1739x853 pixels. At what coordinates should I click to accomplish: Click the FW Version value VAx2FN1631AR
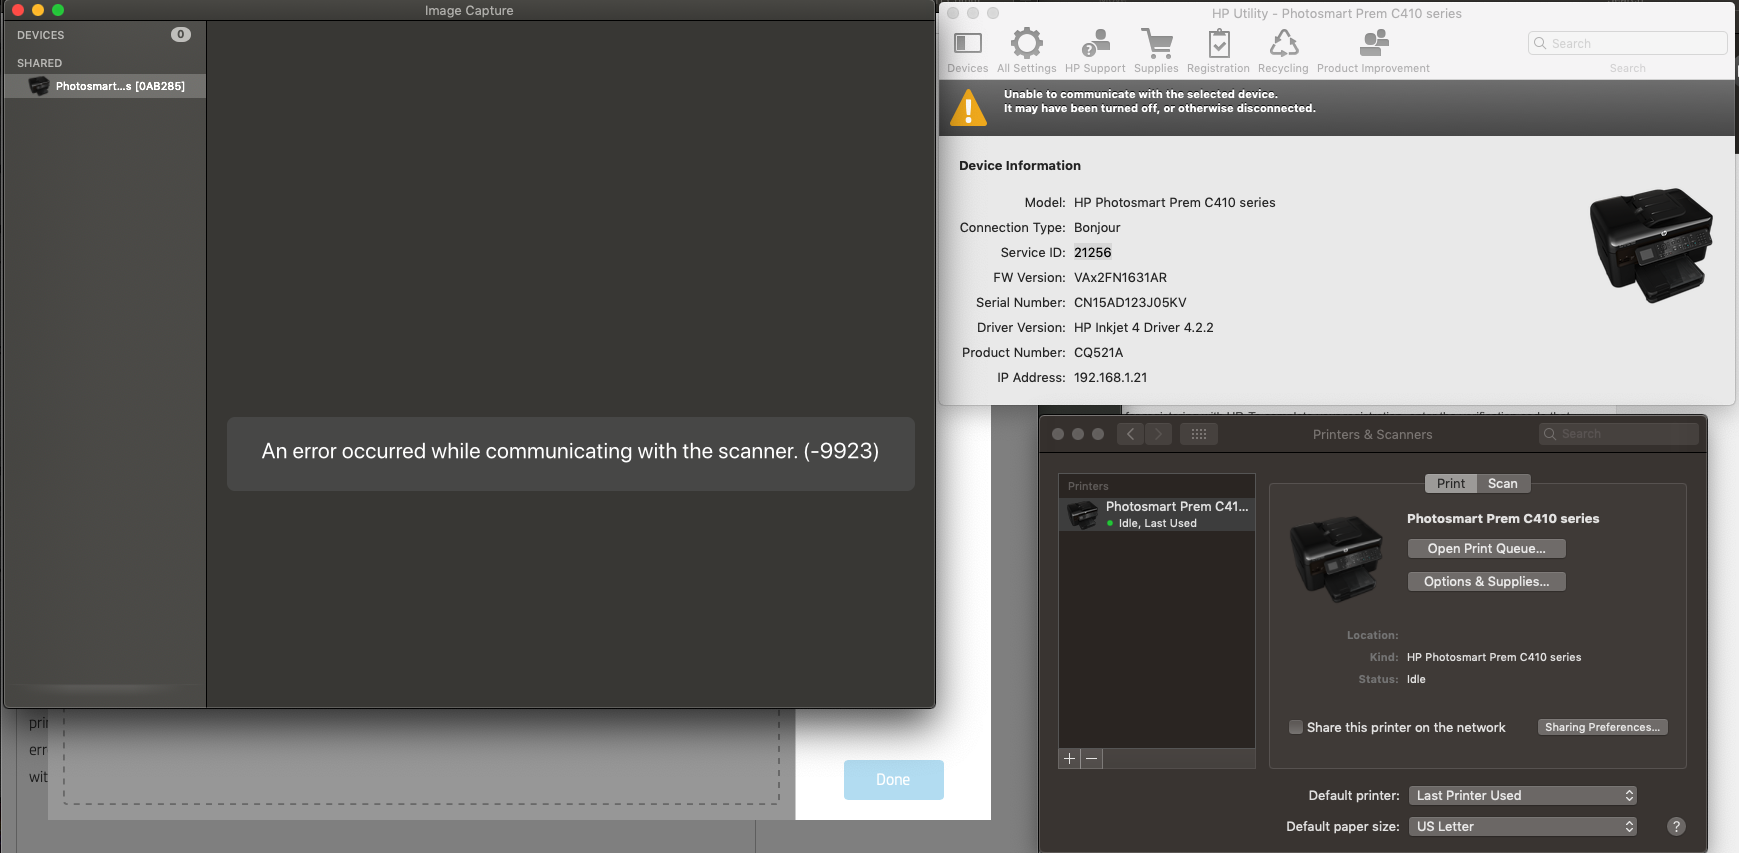pos(1120,277)
